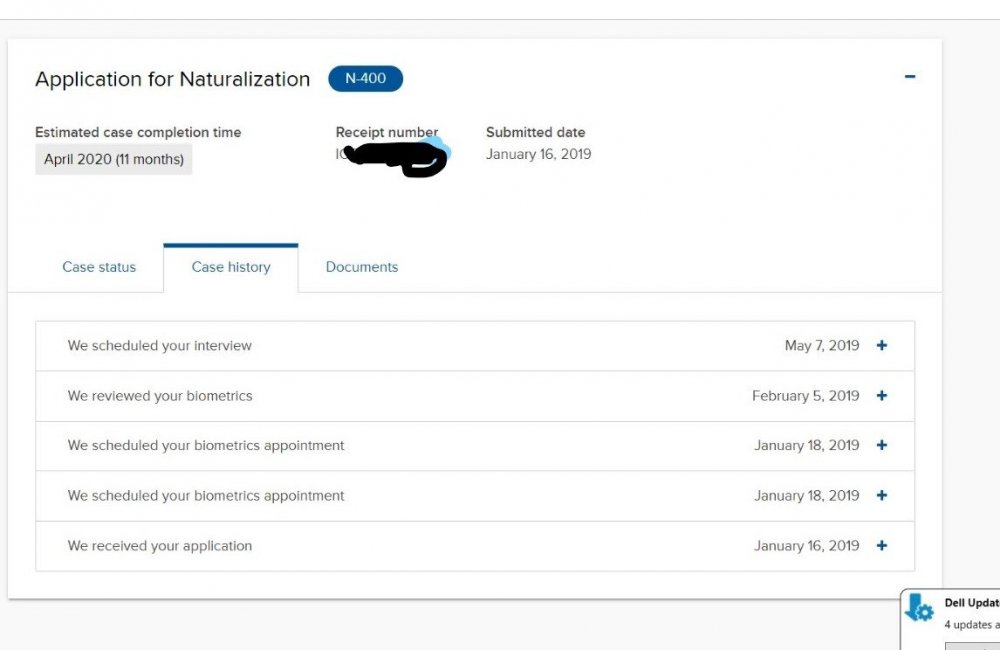
Task: Click the April 2020 estimated completion box
Action: click(x=114, y=159)
